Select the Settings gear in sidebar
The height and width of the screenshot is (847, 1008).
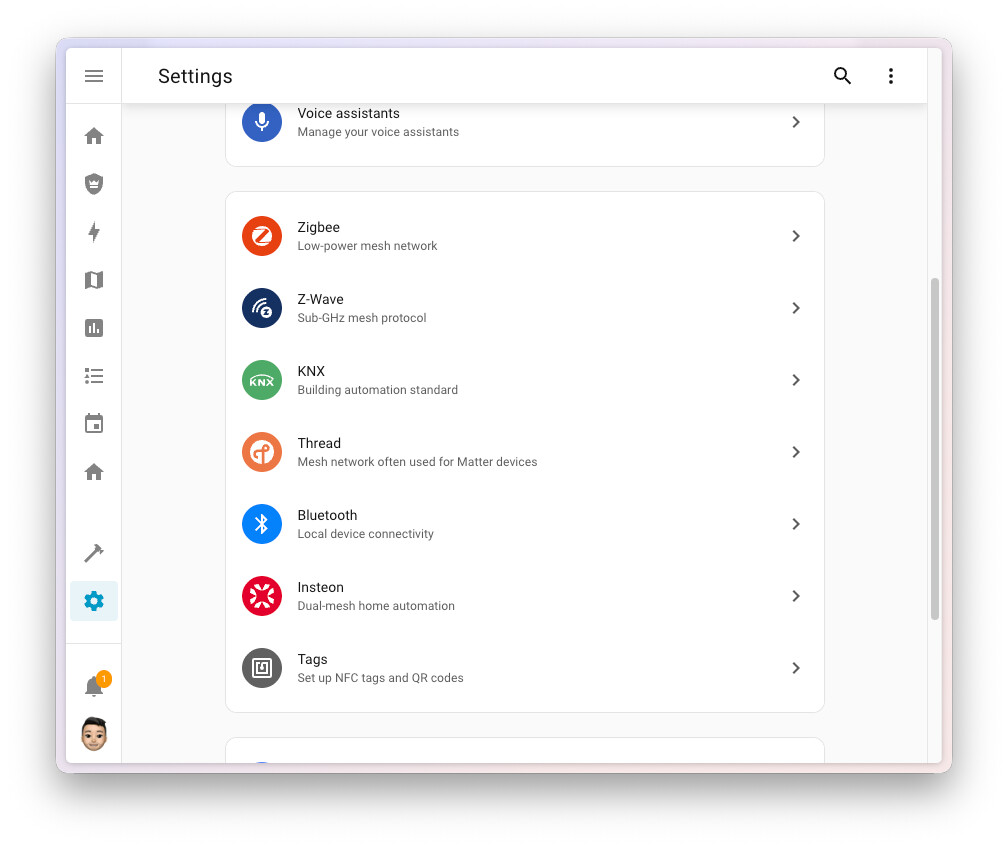click(94, 601)
